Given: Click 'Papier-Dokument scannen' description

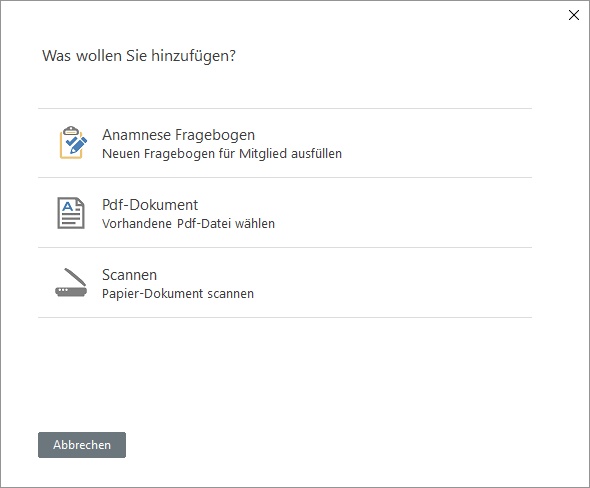Looking at the screenshot, I should tap(178, 293).
